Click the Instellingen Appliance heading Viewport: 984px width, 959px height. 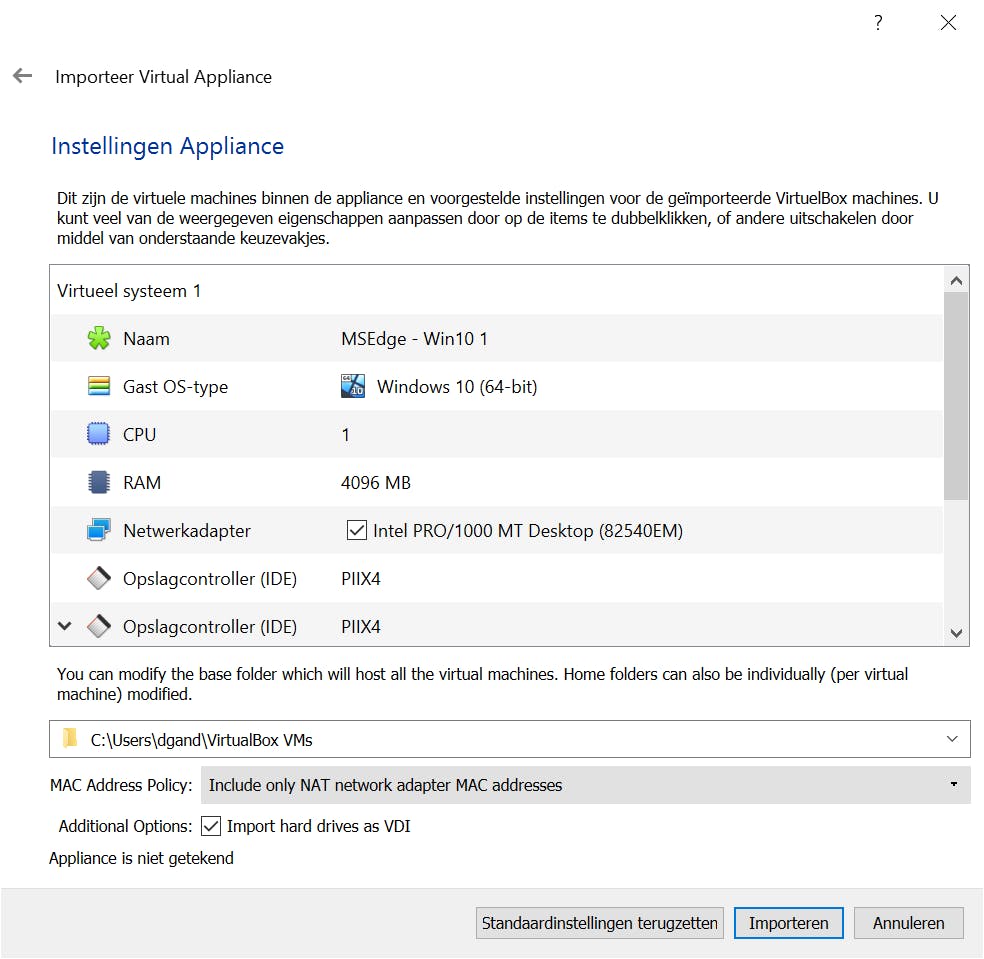167,146
